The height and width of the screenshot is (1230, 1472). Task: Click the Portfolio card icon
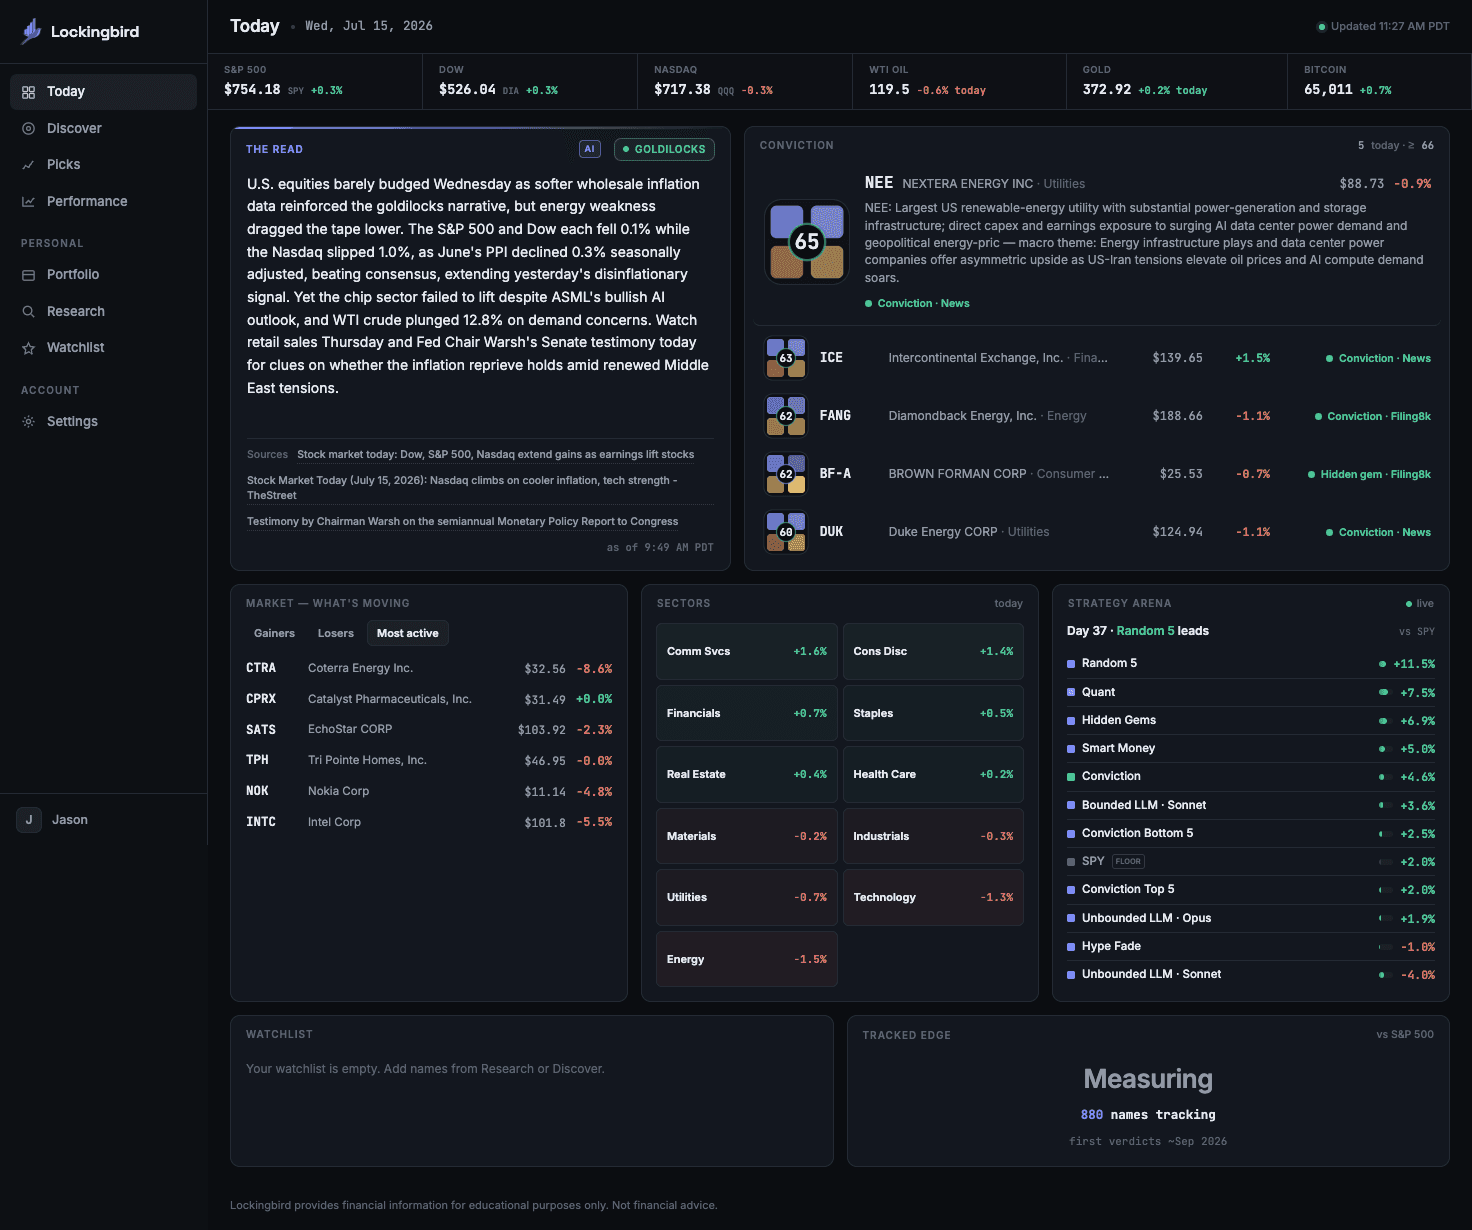[28, 275]
